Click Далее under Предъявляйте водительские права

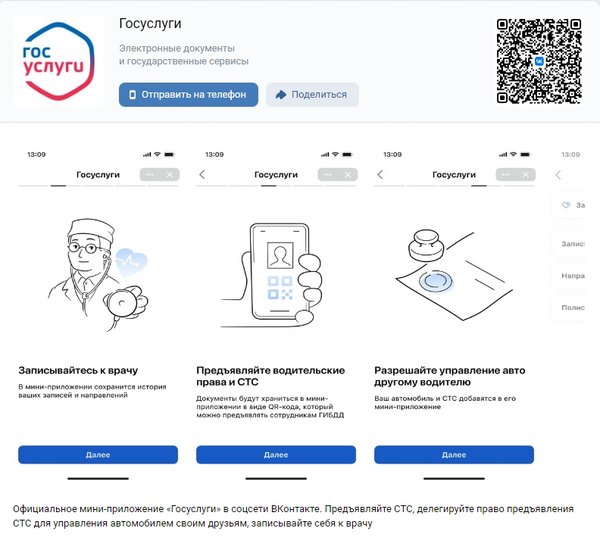pyautogui.click(x=276, y=455)
